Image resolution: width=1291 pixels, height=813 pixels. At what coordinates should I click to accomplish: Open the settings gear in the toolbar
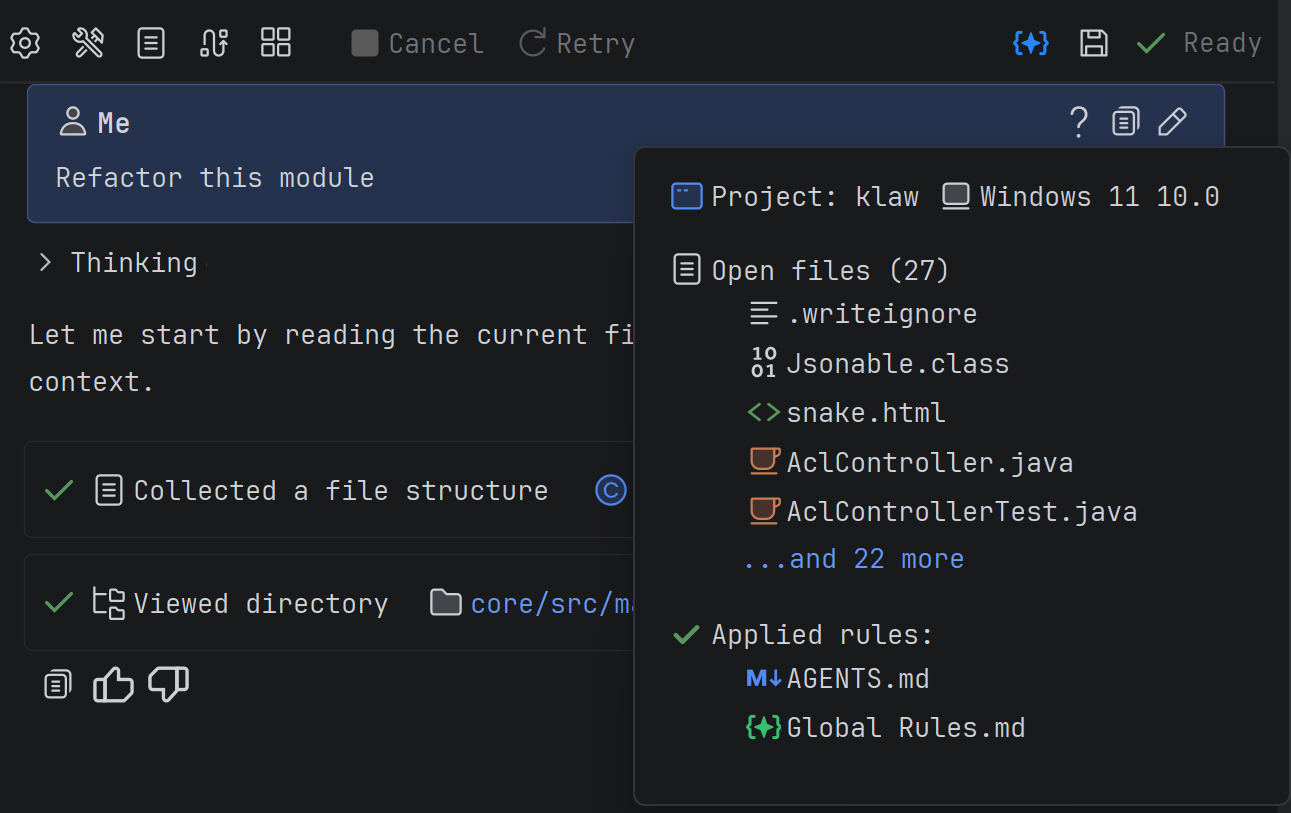24,42
